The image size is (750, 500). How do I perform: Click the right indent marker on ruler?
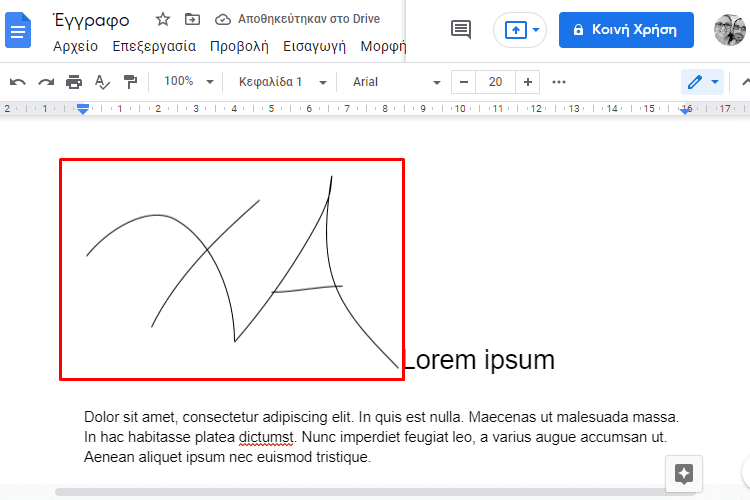[x=685, y=110]
